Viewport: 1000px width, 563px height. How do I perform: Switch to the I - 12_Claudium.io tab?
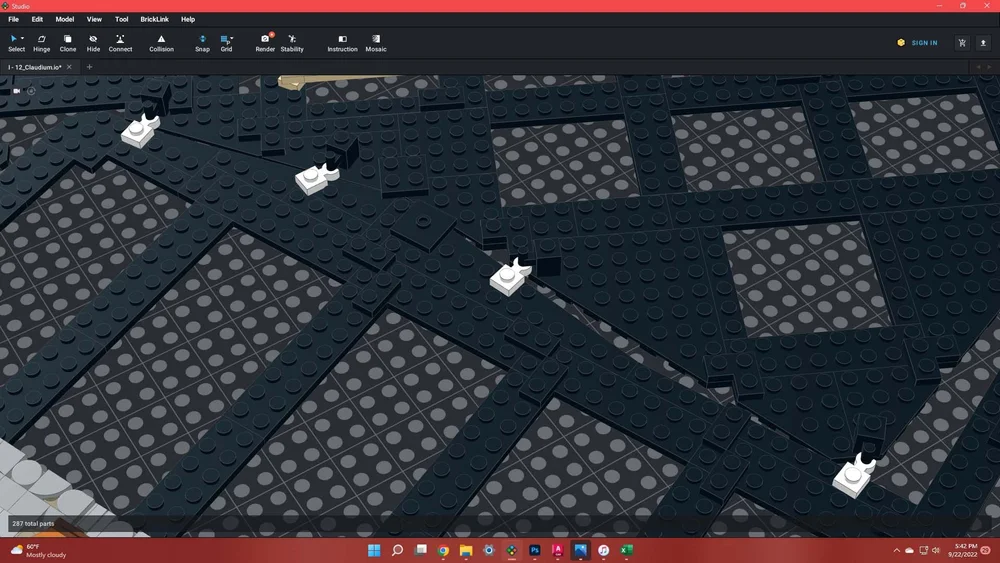coord(35,67)
